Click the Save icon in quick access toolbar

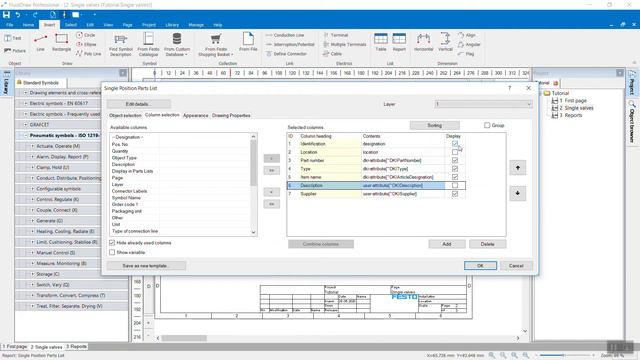6,15
